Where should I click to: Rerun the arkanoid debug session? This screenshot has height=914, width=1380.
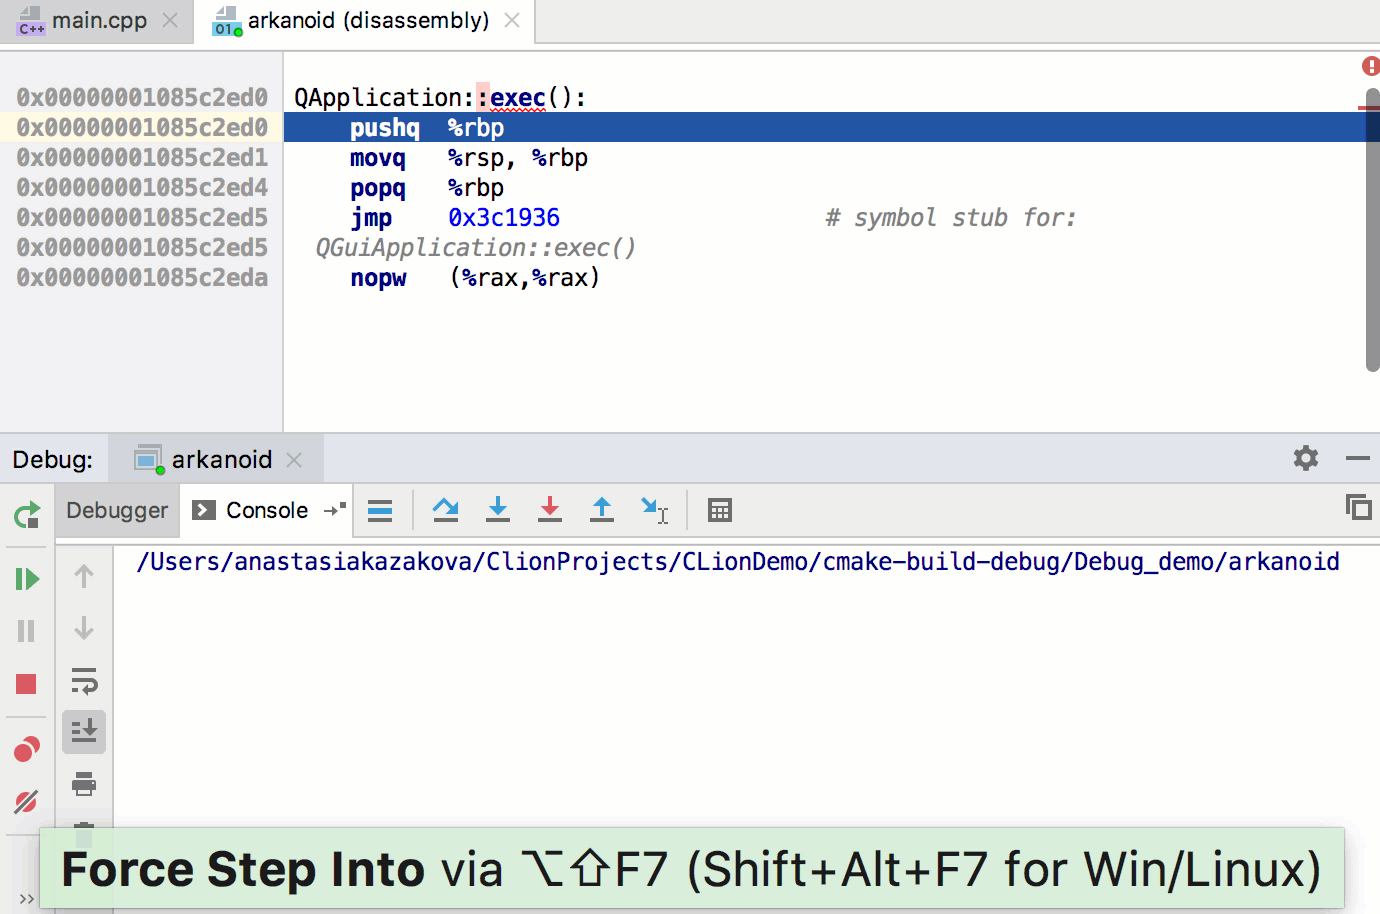(27, 515)
